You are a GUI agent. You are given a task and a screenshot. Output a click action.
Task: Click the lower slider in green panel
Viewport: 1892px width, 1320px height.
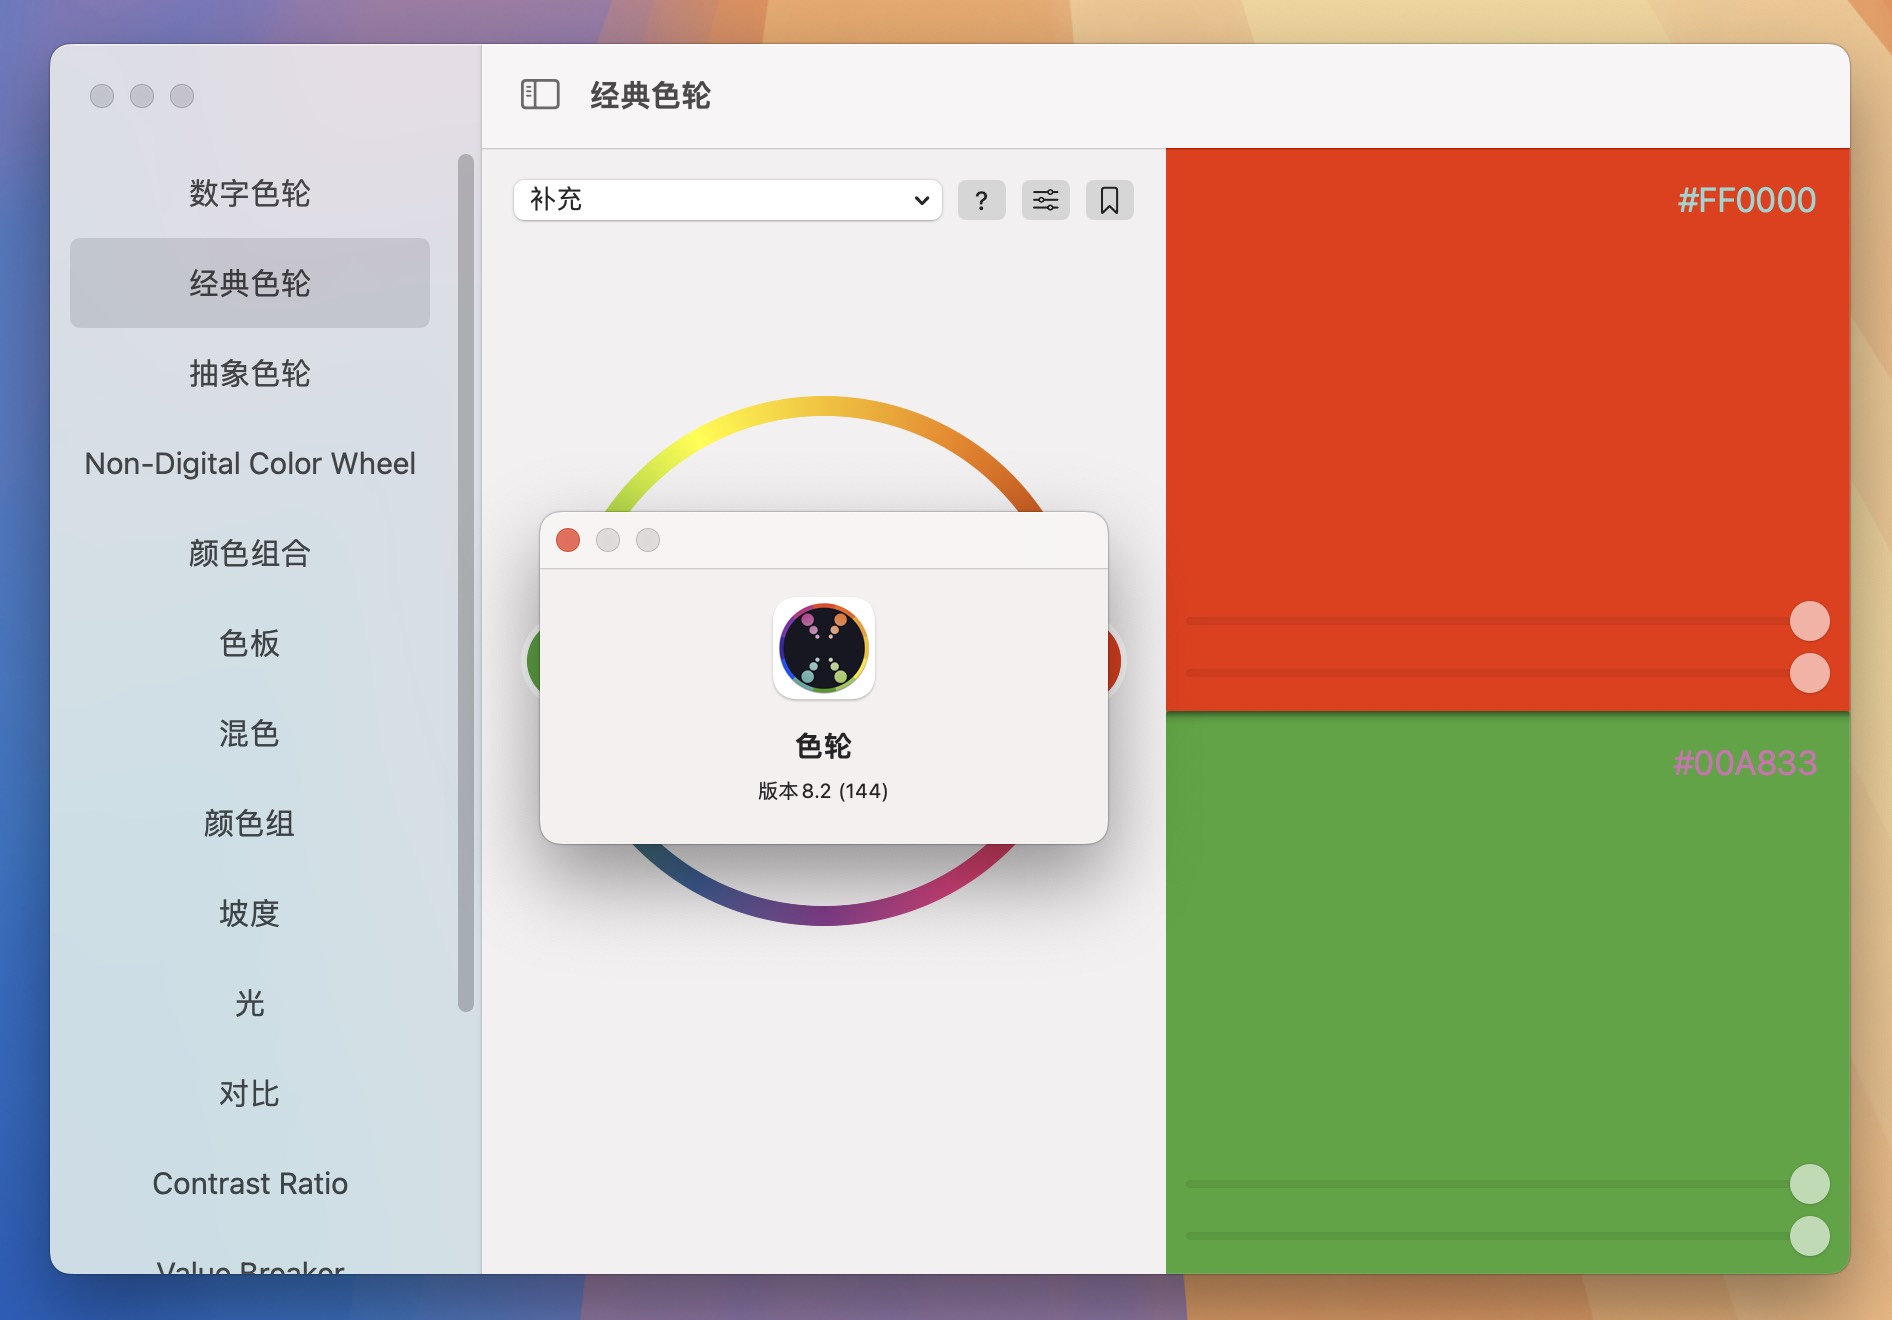click(x=1508, y=1236)
